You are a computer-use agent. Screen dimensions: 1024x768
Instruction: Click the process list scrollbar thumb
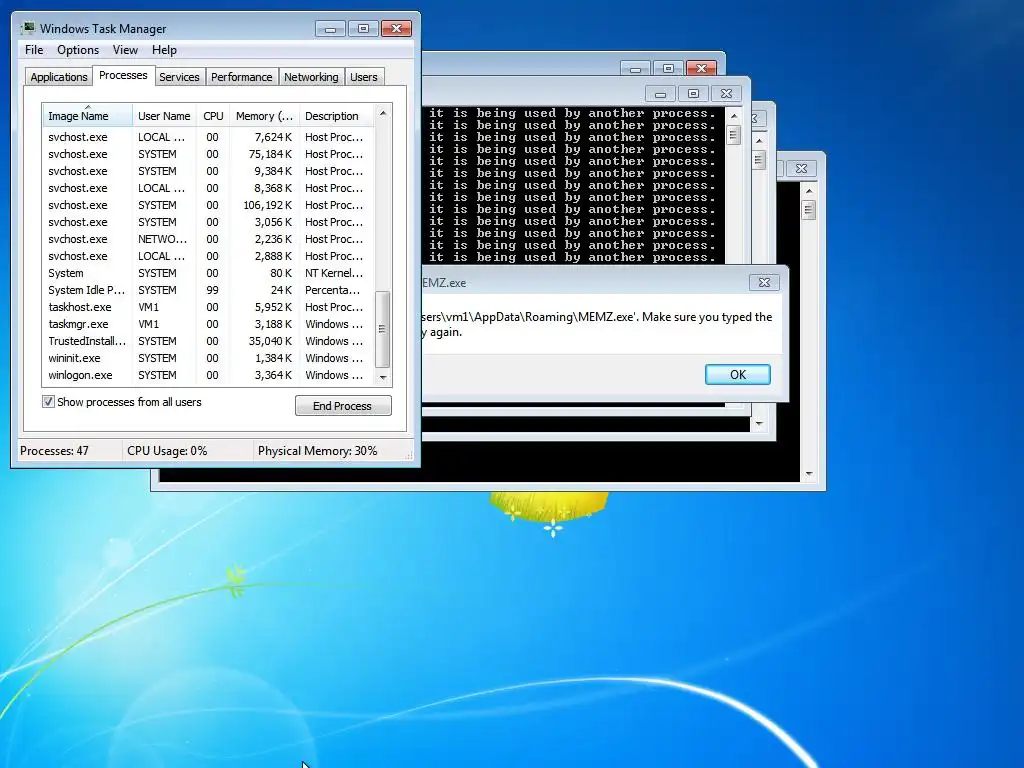(x=383, y=329)
